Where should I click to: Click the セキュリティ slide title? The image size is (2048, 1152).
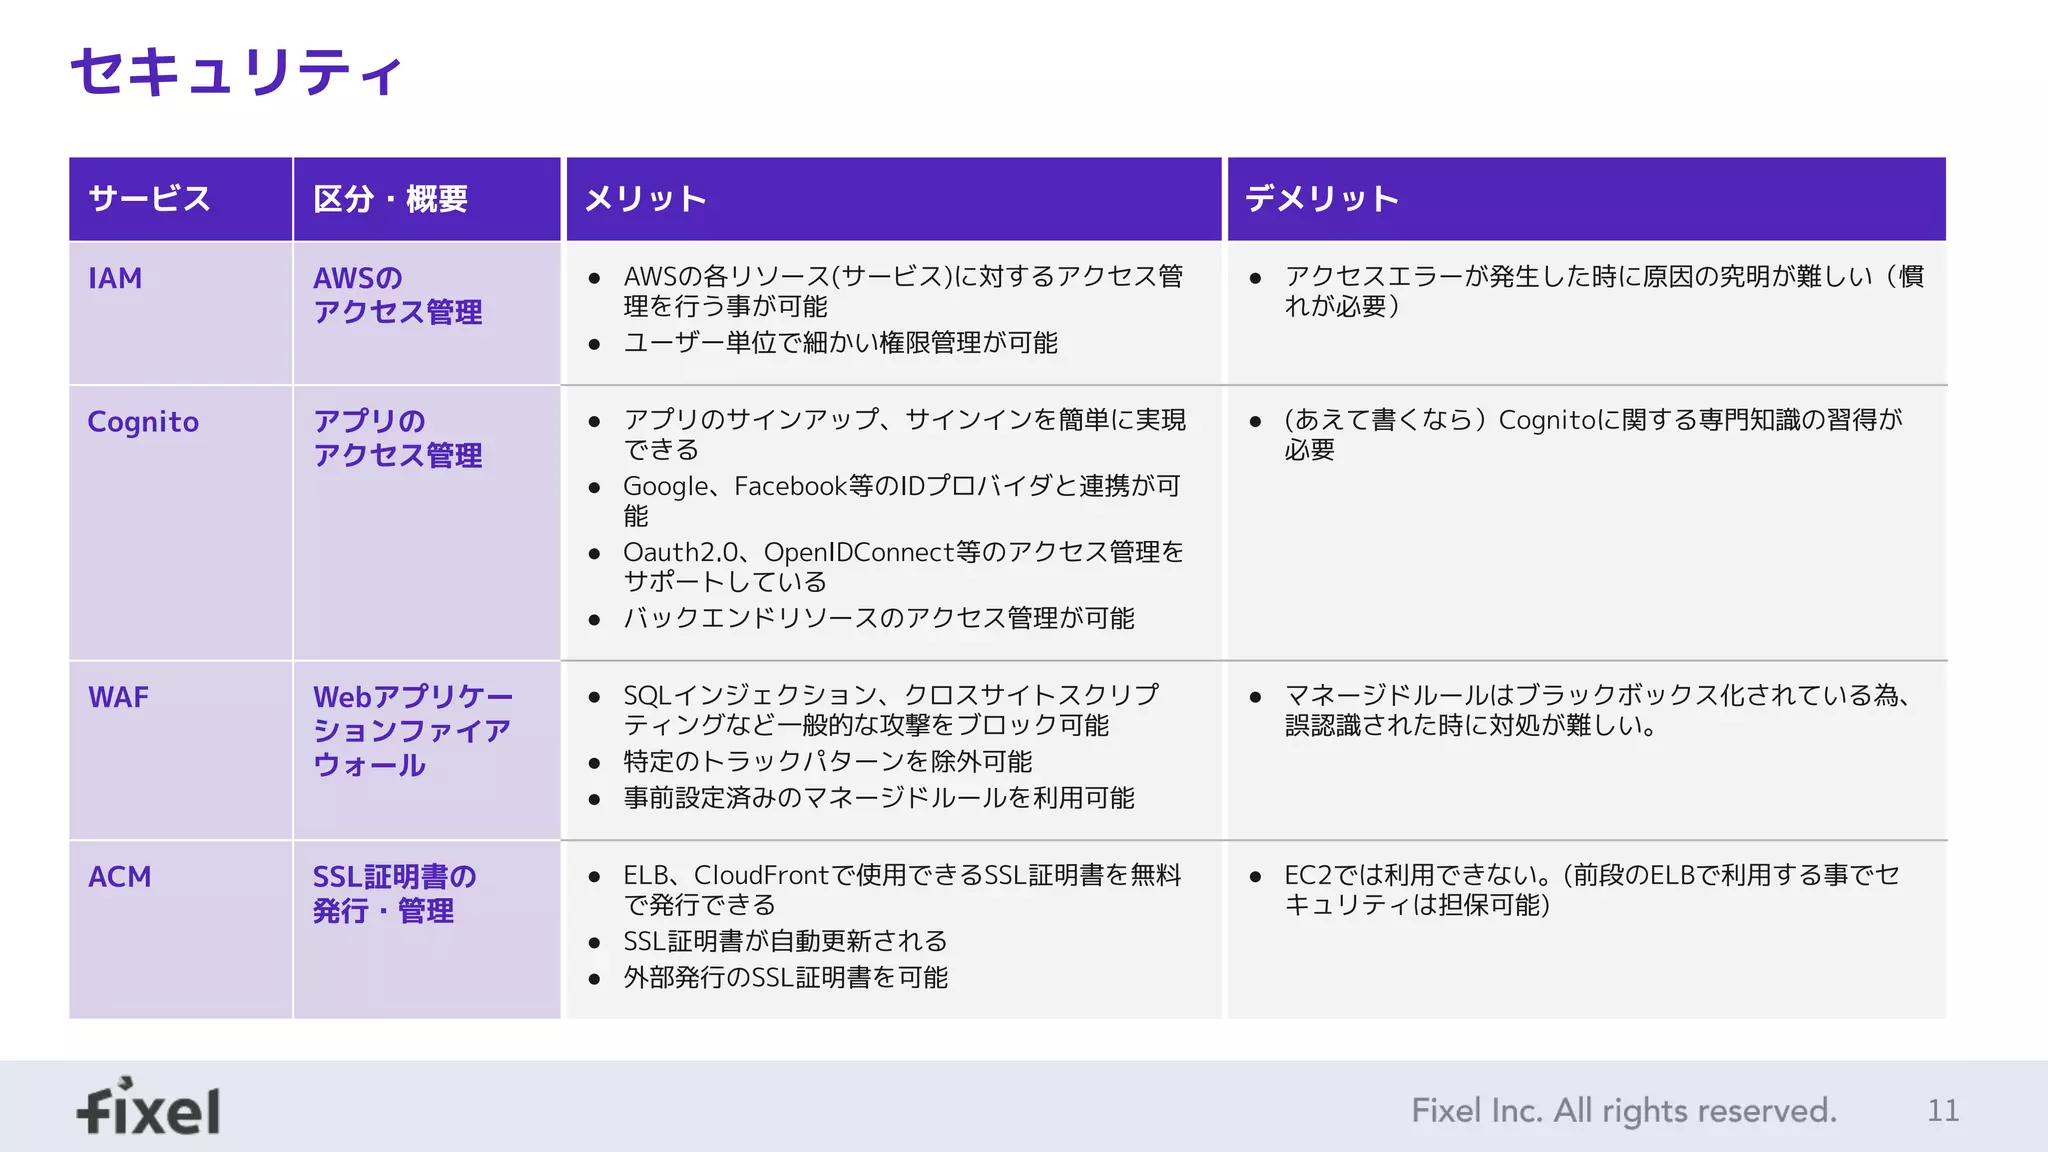tap(237, 72)
